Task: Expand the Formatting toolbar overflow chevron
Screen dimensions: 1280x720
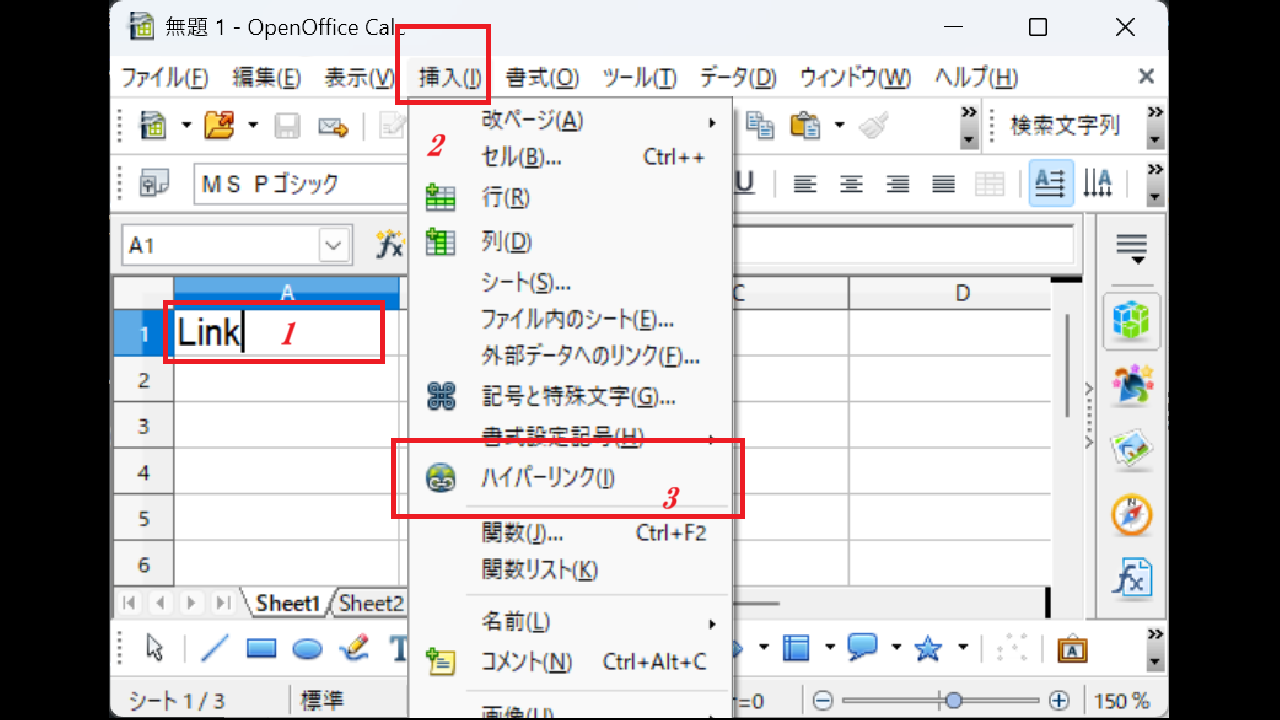Action: [1156, 183]
